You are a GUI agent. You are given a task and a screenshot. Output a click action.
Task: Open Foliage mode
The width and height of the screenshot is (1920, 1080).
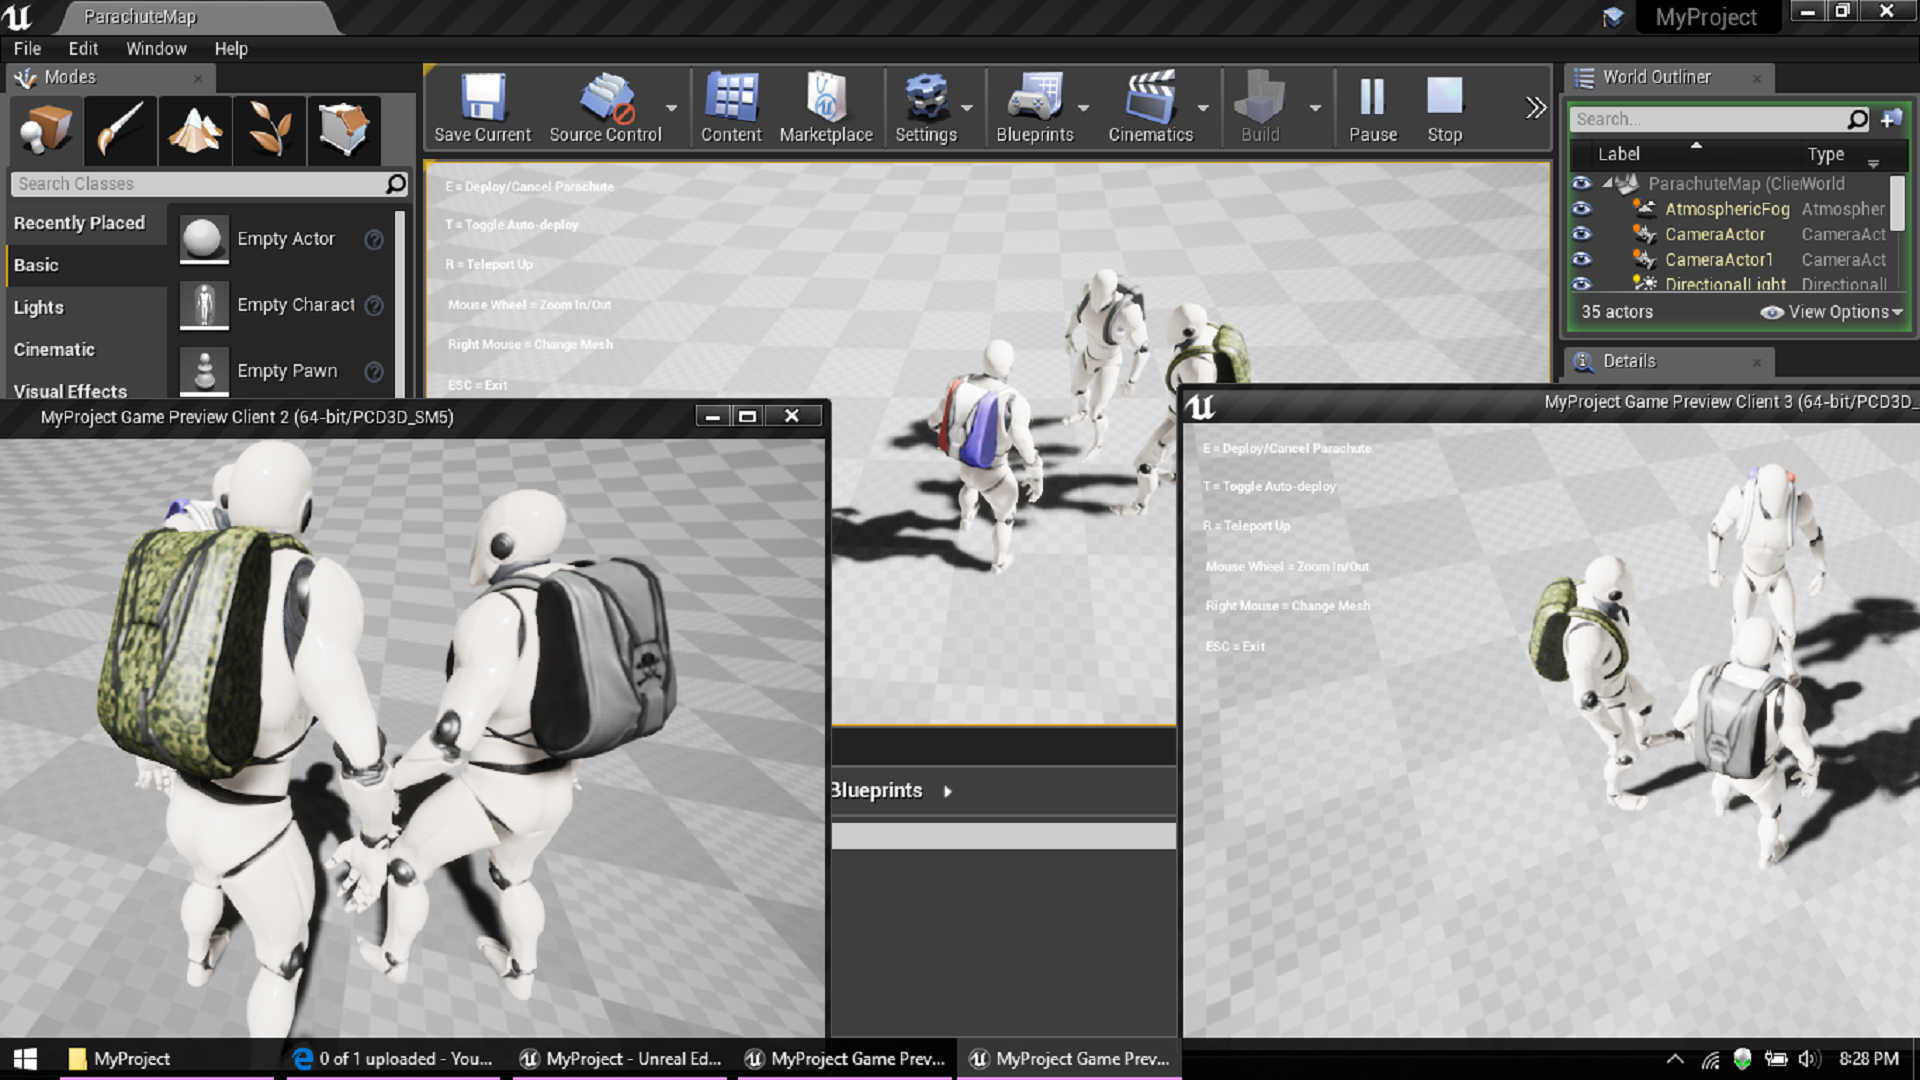269,130
